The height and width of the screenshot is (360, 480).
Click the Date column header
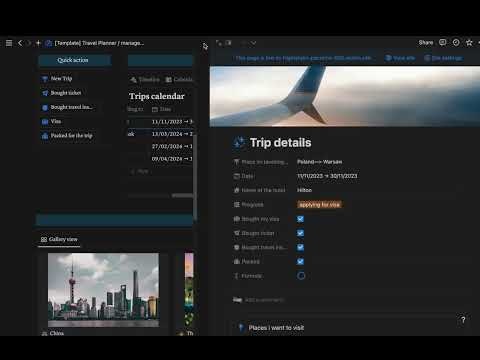[161, 109]
